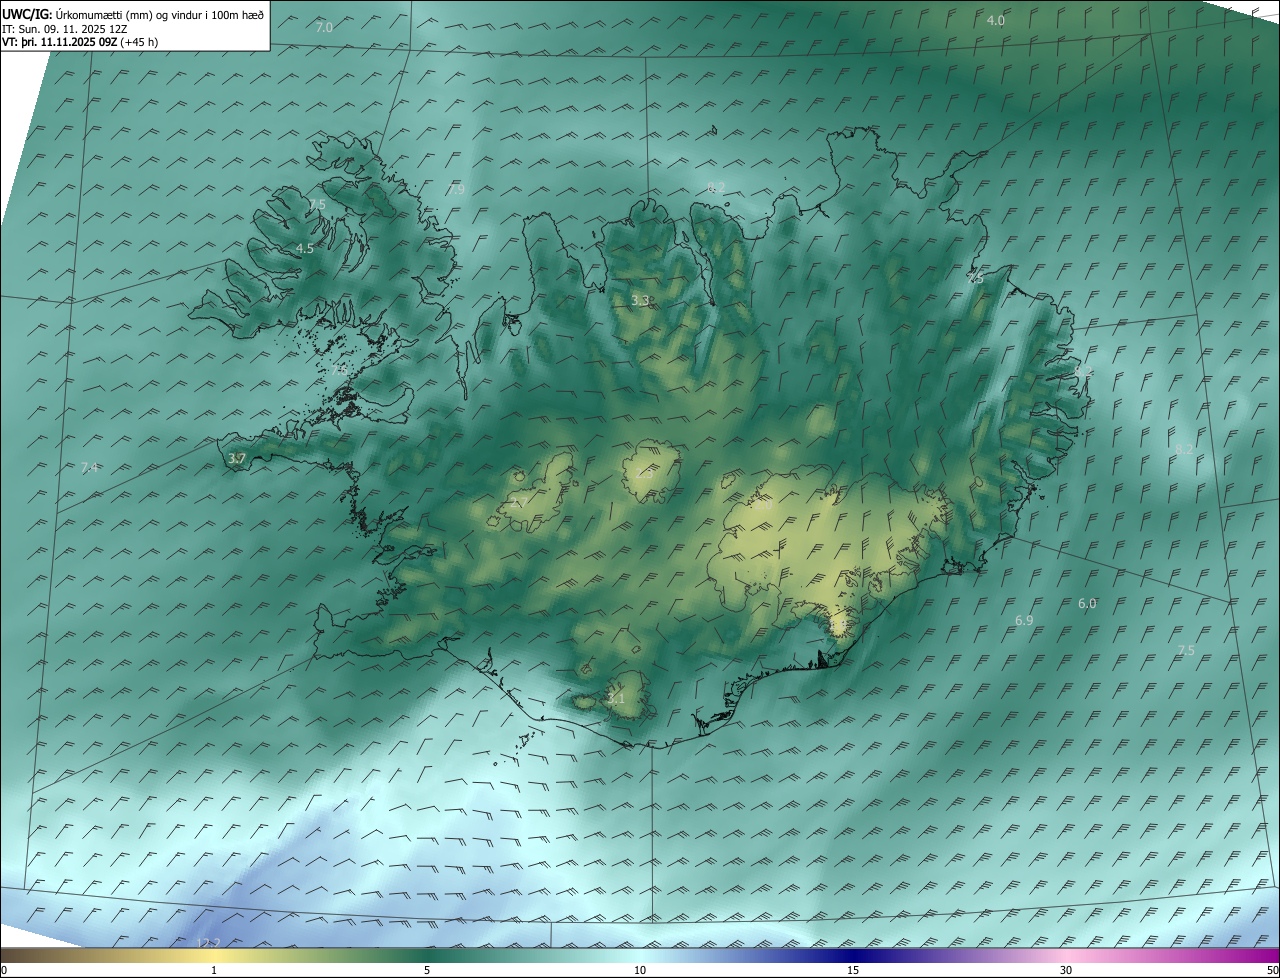Click the 7.9 value label
The width and height of the screenshot is (1280, 978).
[456, 189]
